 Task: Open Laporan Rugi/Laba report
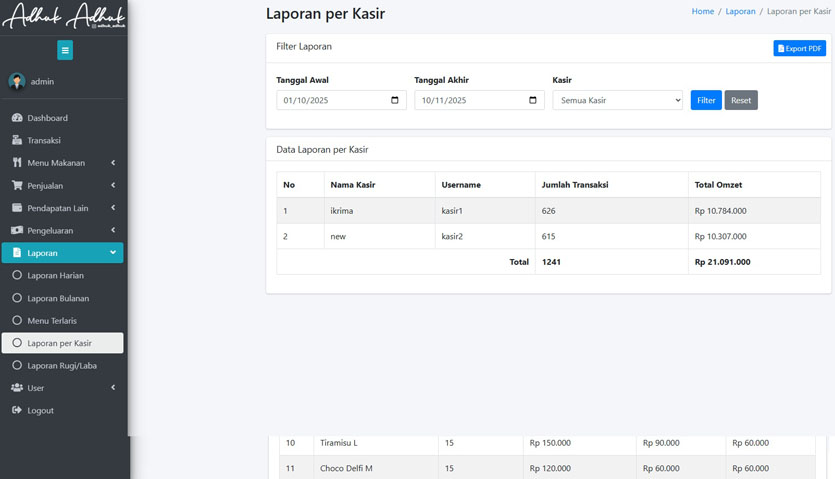pos(62,366)
